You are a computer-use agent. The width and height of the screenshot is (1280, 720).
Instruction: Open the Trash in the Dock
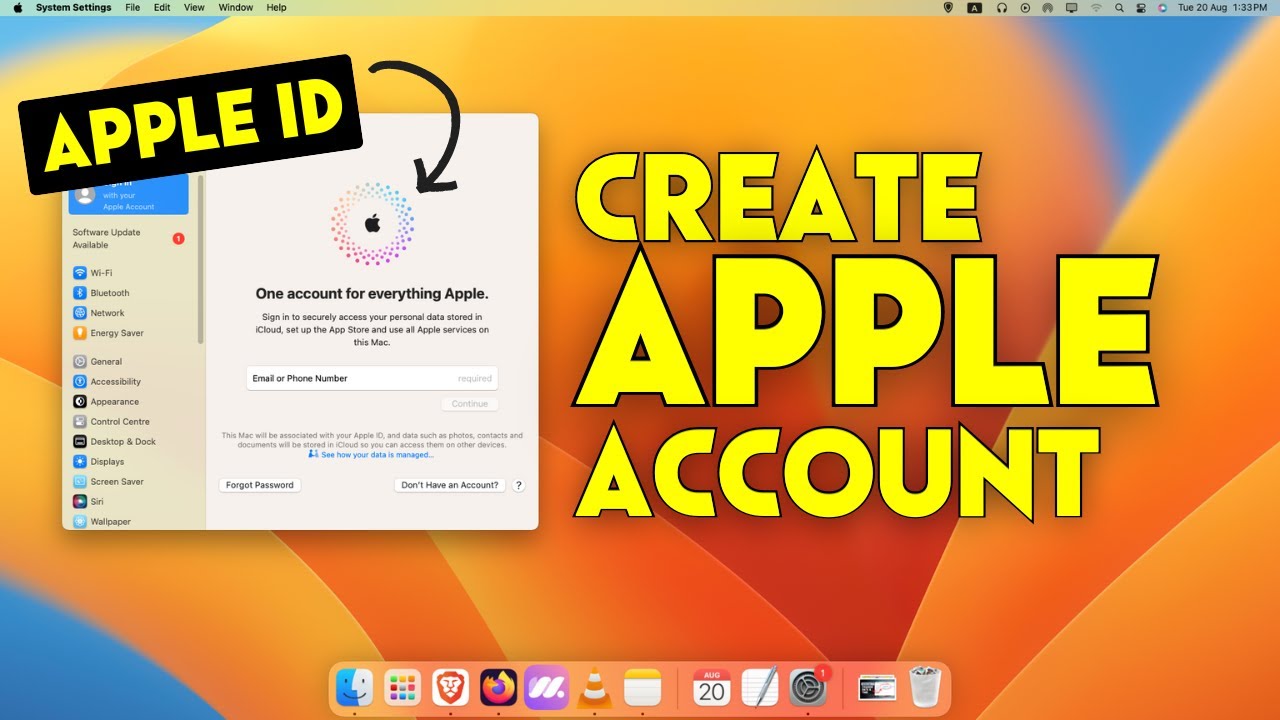[x=924, y=688]
